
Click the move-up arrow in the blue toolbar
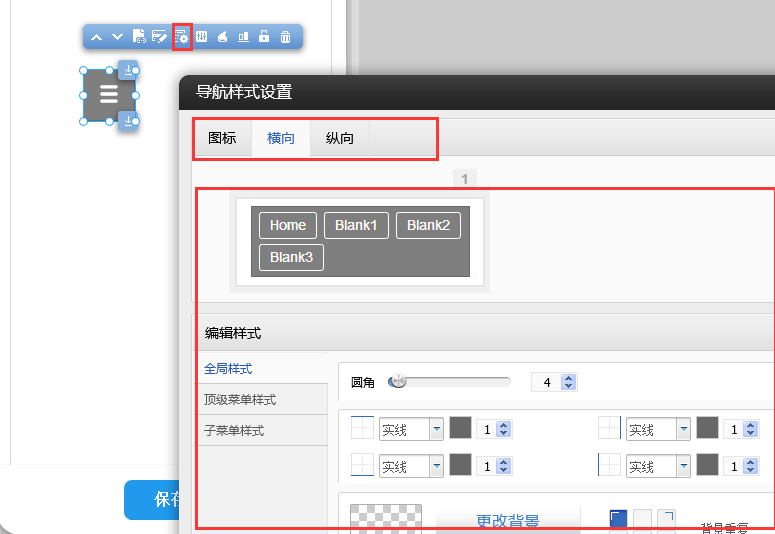[x=97, y=37]
